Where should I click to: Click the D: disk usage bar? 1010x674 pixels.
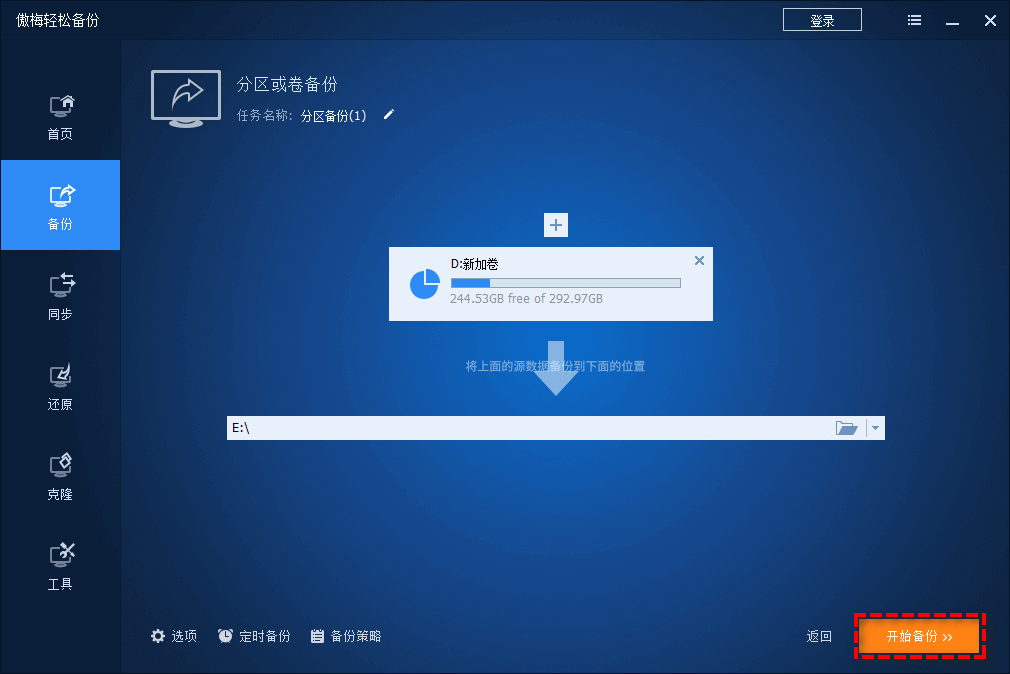click(x=566, y=283)
